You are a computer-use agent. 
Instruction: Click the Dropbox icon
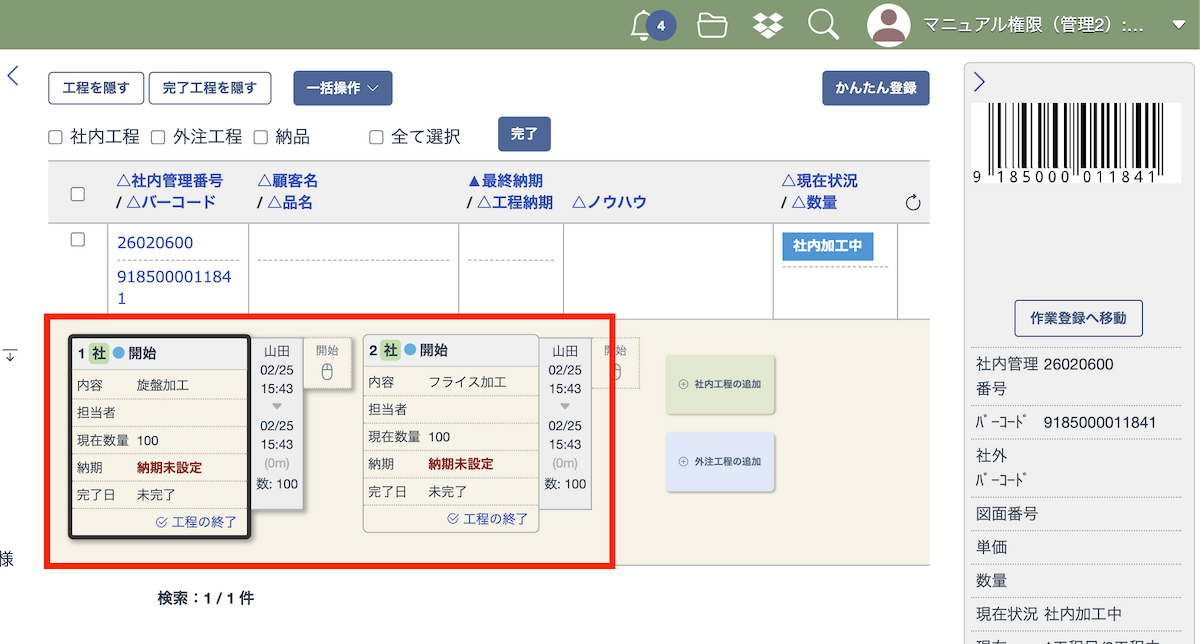coord(768,25)
